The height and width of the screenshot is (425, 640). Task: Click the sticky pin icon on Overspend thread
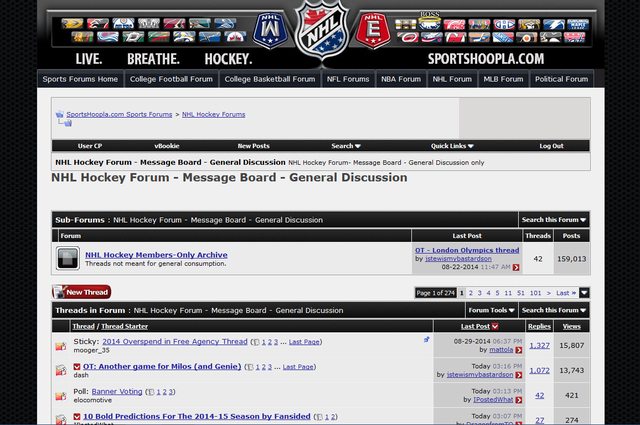point(427,339)
